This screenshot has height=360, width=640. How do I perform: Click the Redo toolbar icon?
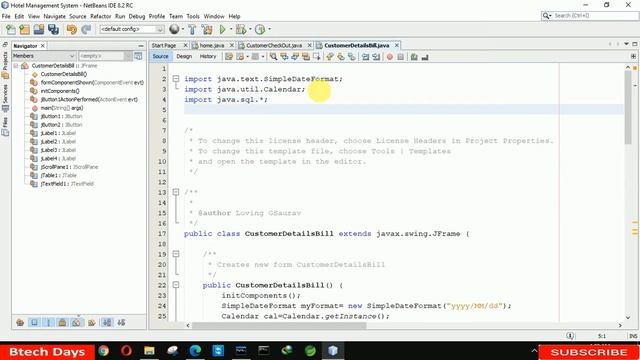pyautogui.click(x=86, y=29)
